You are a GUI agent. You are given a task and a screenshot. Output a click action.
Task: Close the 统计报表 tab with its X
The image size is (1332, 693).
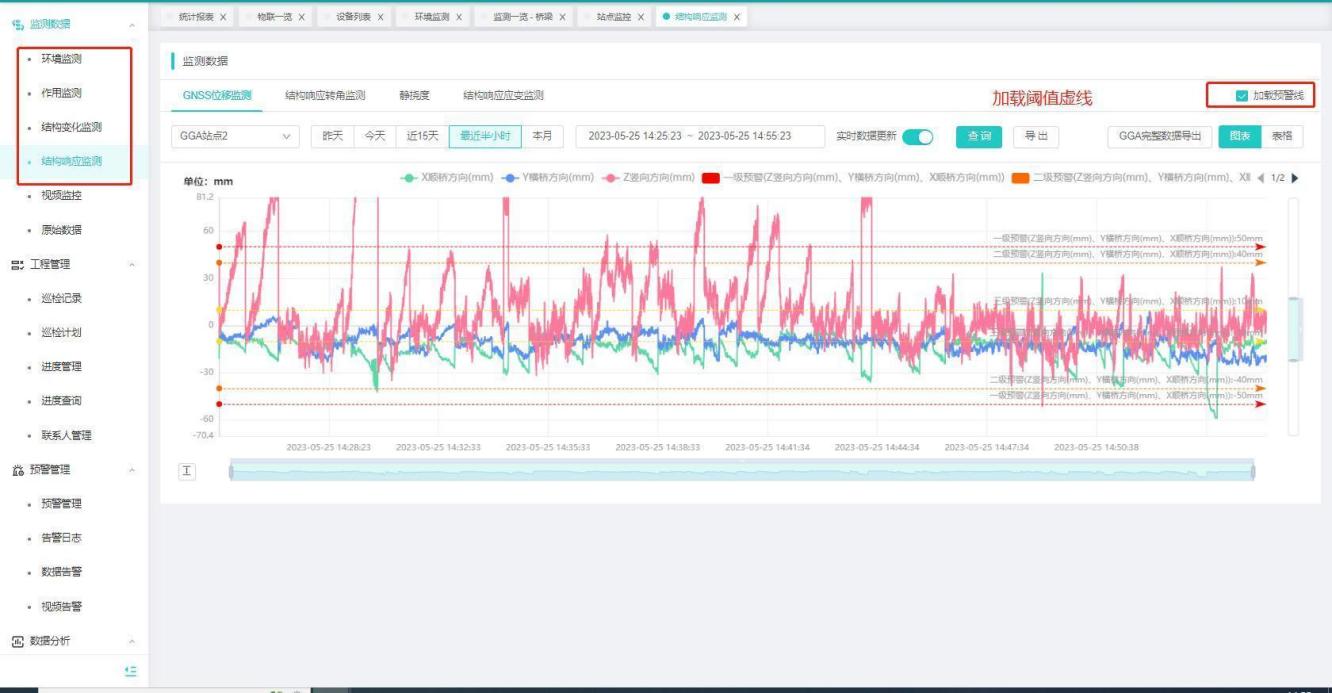point(222,17)
